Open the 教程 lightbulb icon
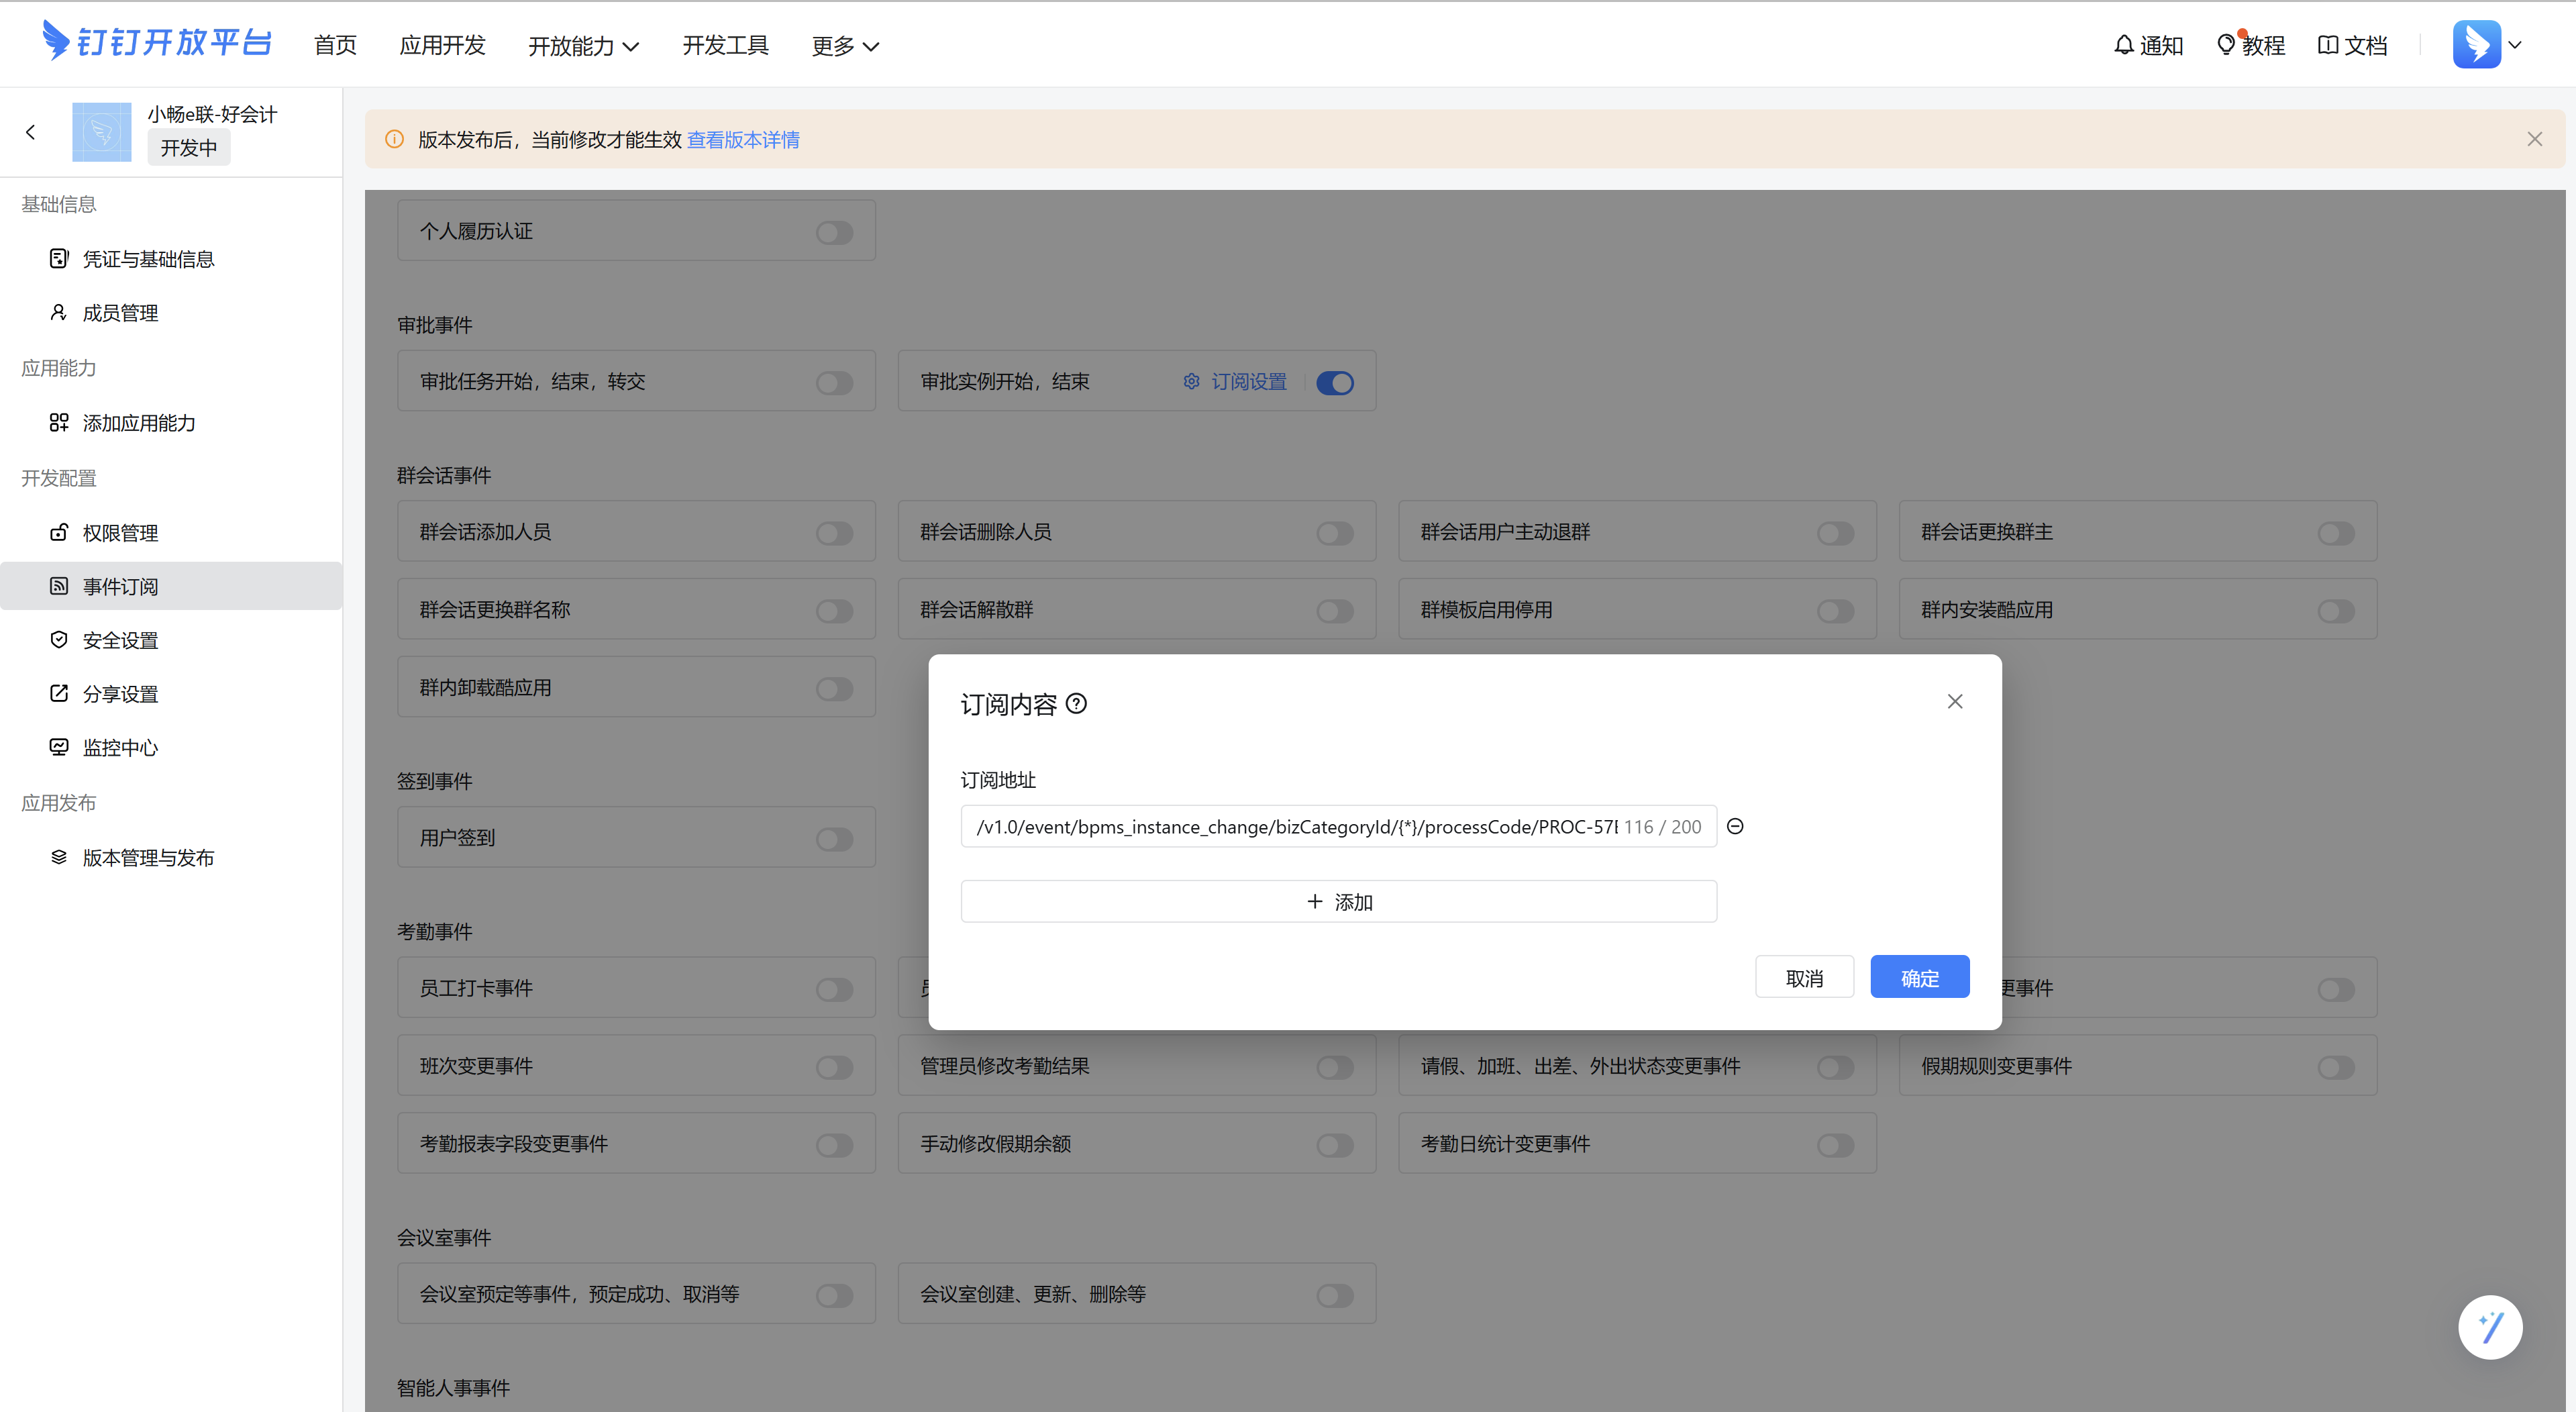Image resolution: width=2576 pixels, height=1412 pixels. 2226,45
